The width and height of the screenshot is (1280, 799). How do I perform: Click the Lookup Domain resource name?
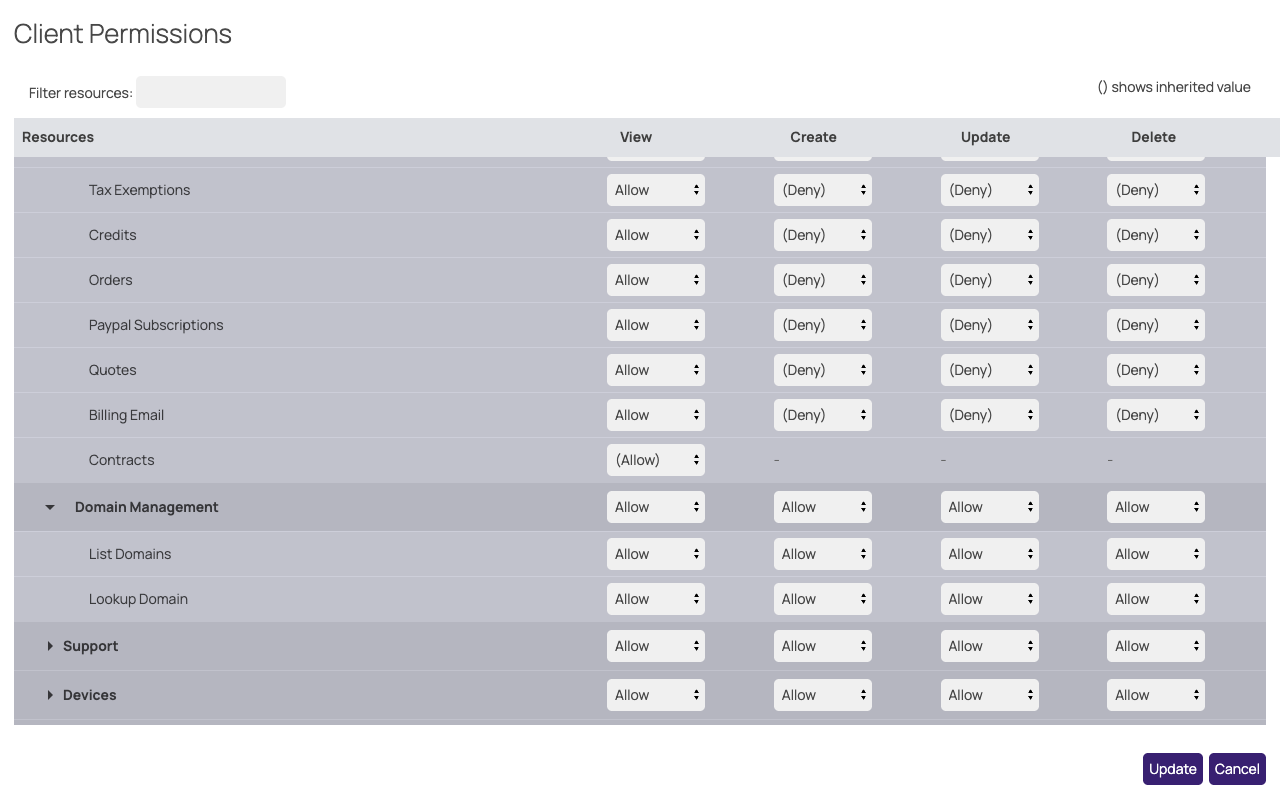click(x=138, y=599)
